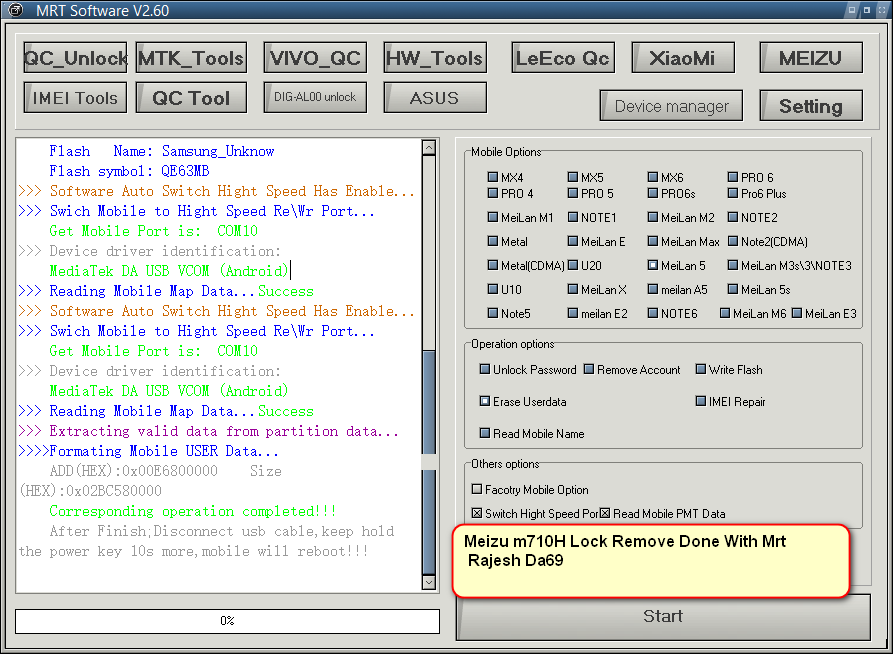The width and height of the screenshot is (893, 654).
Task: Open the XiaoMi module
Action: point(683,58)
